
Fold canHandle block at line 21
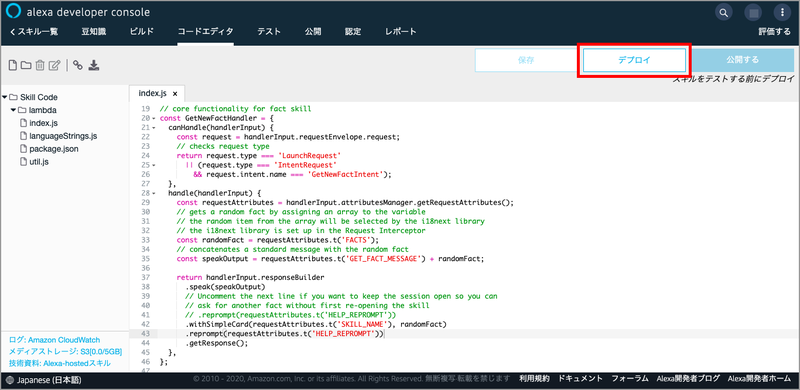tap(154, 127)
